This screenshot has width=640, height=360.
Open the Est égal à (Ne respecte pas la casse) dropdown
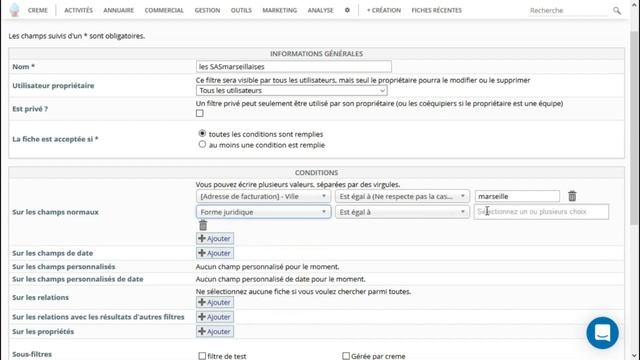click(x=402, y=196)
